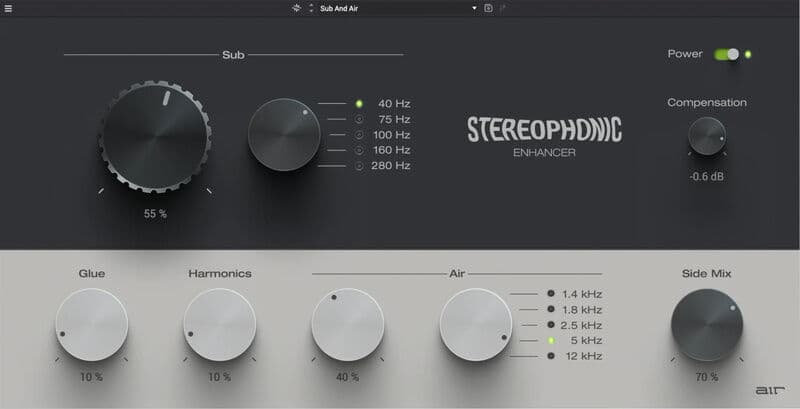Screen dimensions: 800x409
Task: Click the 40 % Air value
Action: point(347,377)
